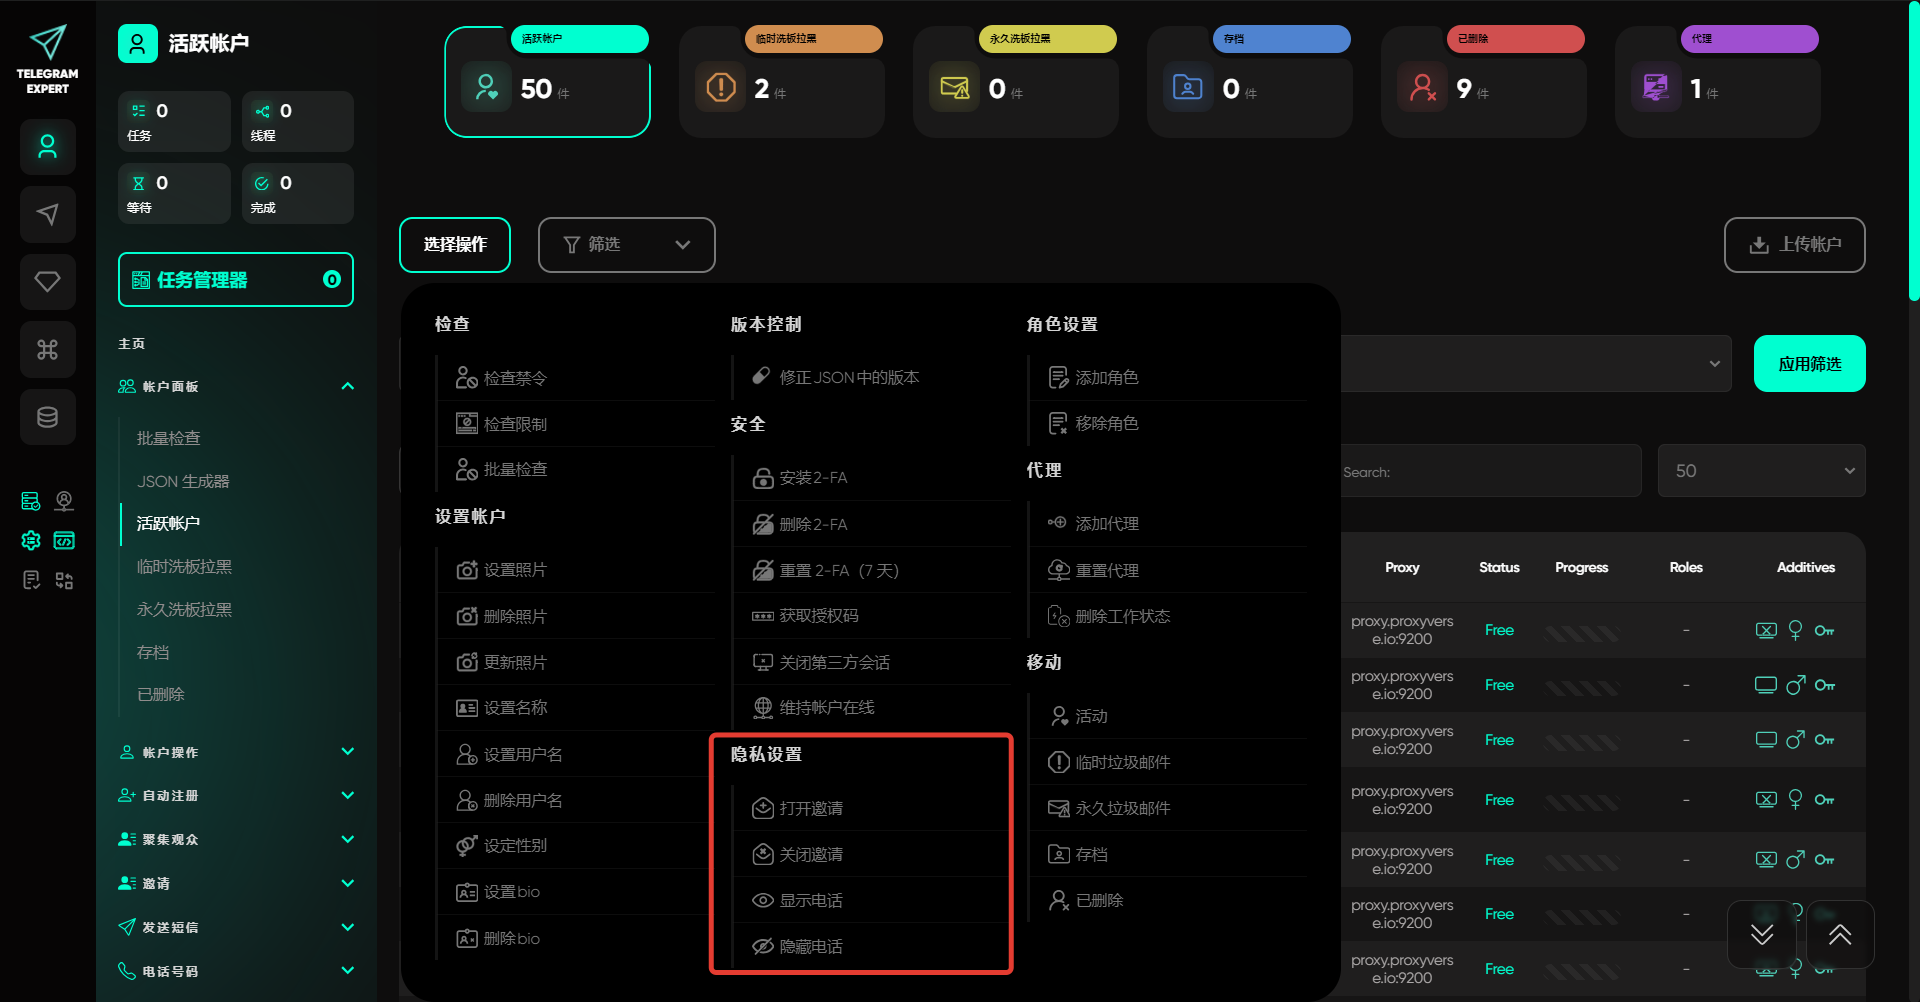Choose 安装2-FA from the security menu
This screenshot has height=1002, width=1920.
(x=812, y=478)
